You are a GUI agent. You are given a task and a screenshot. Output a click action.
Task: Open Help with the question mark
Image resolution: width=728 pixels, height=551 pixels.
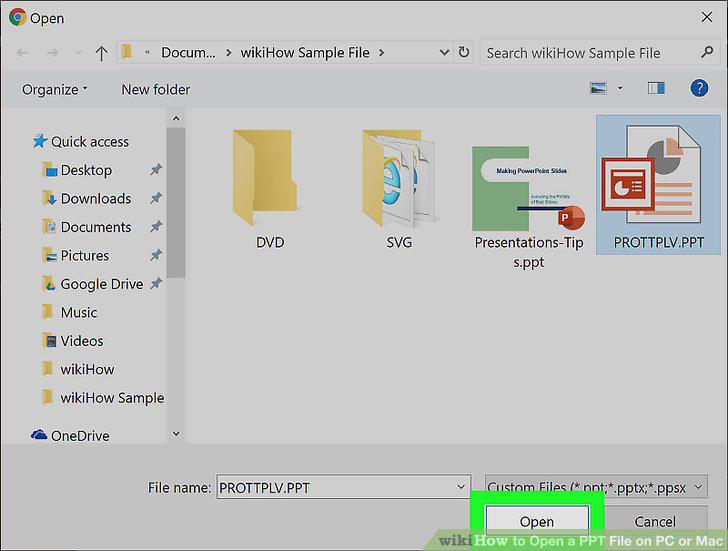tap(699, 88)
